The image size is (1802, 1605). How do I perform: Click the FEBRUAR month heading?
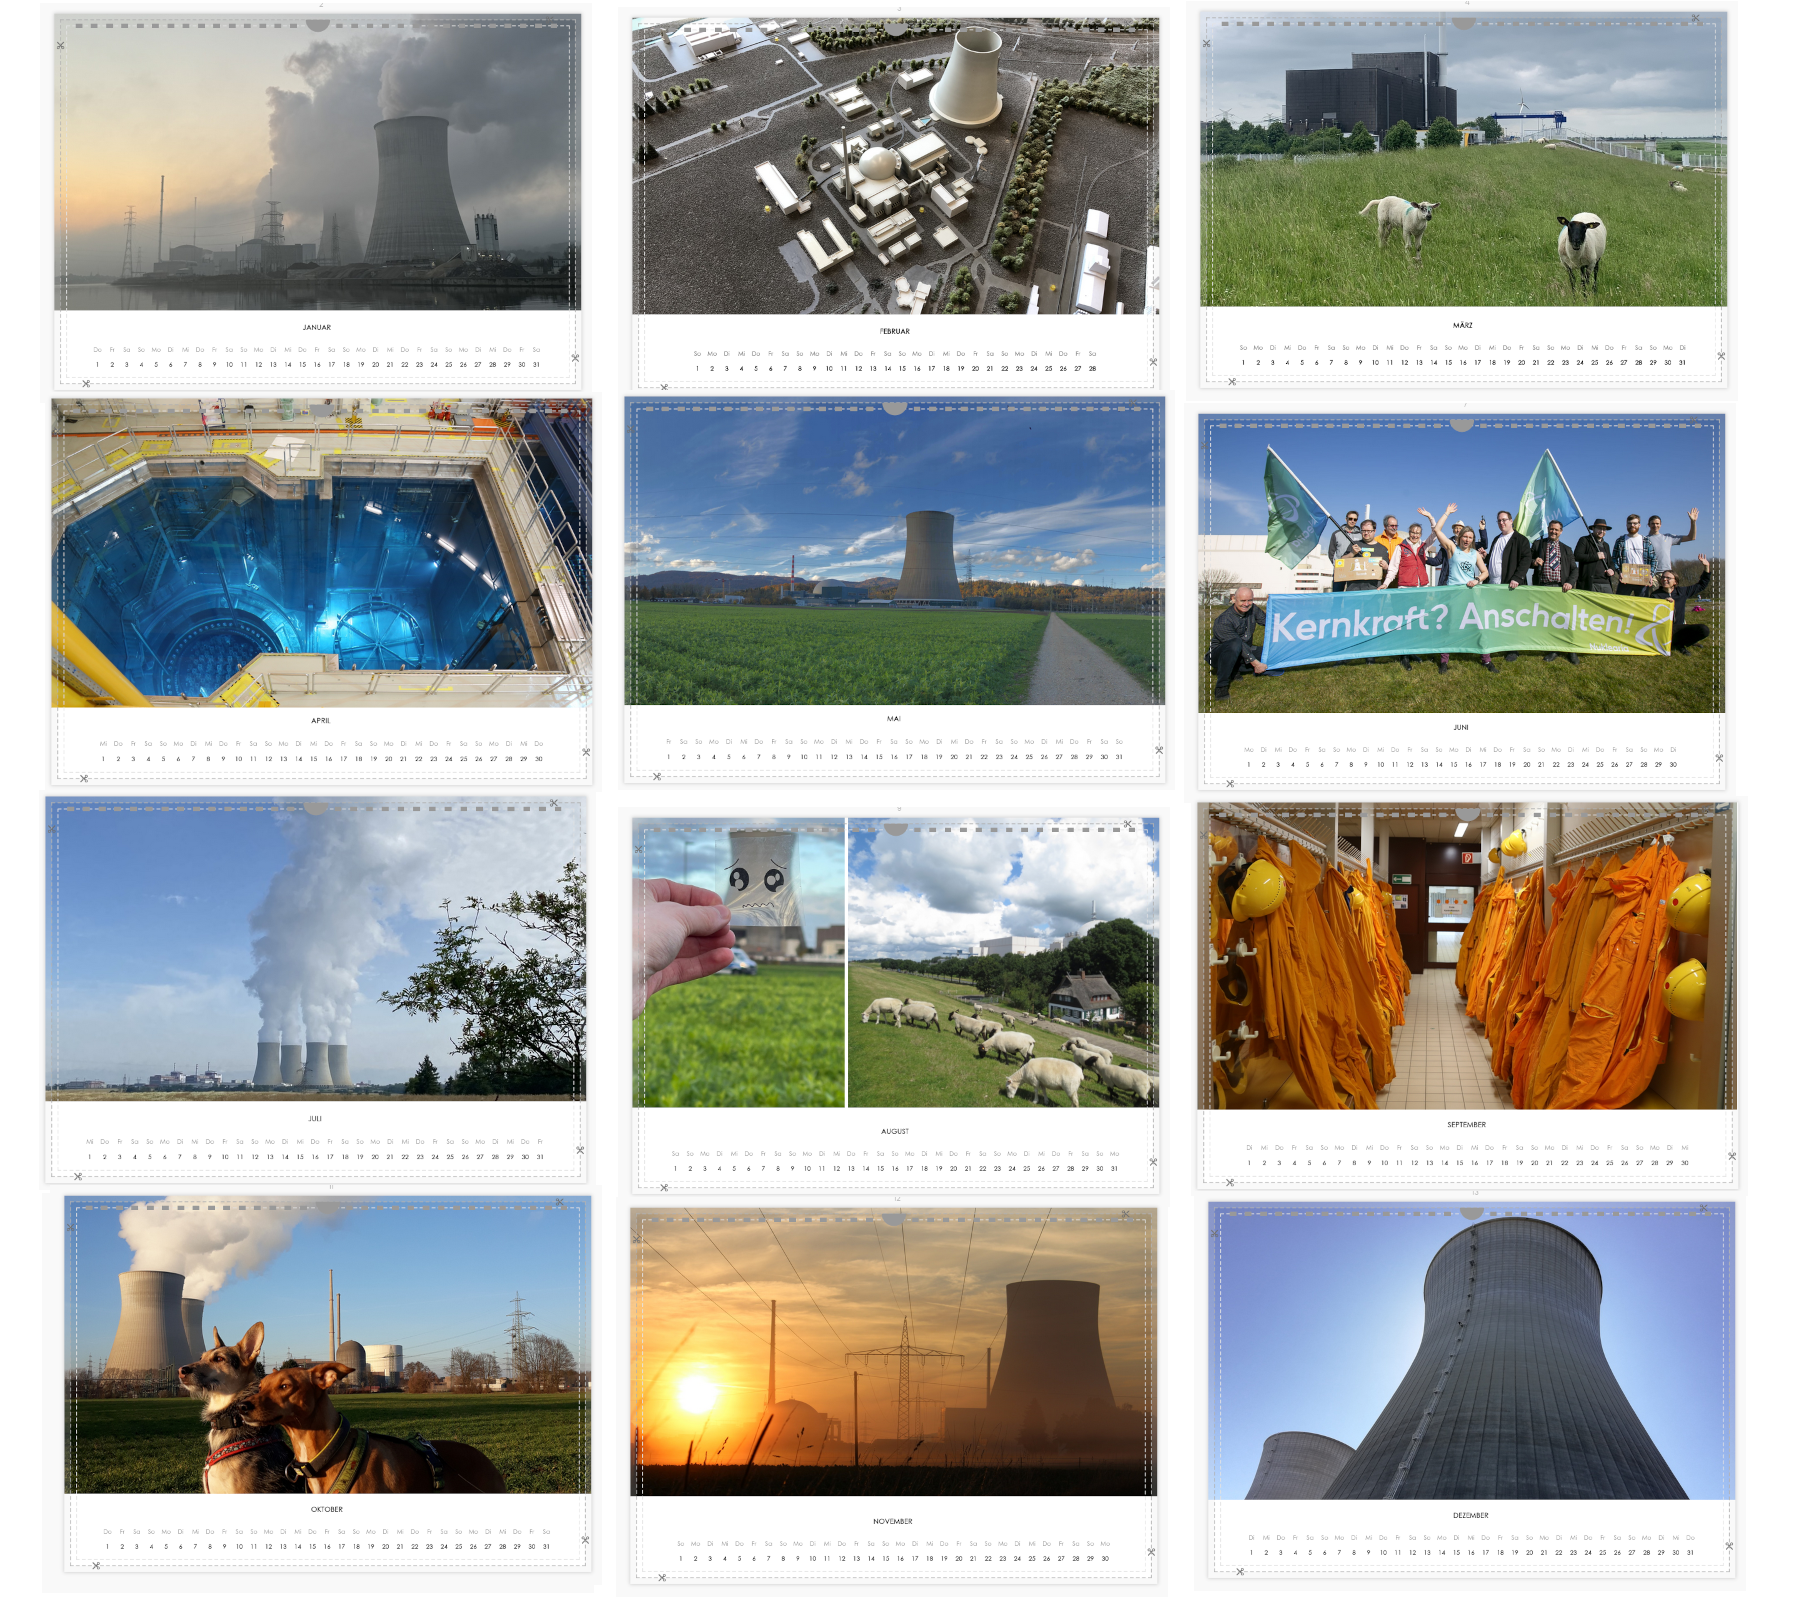(895, 332)
